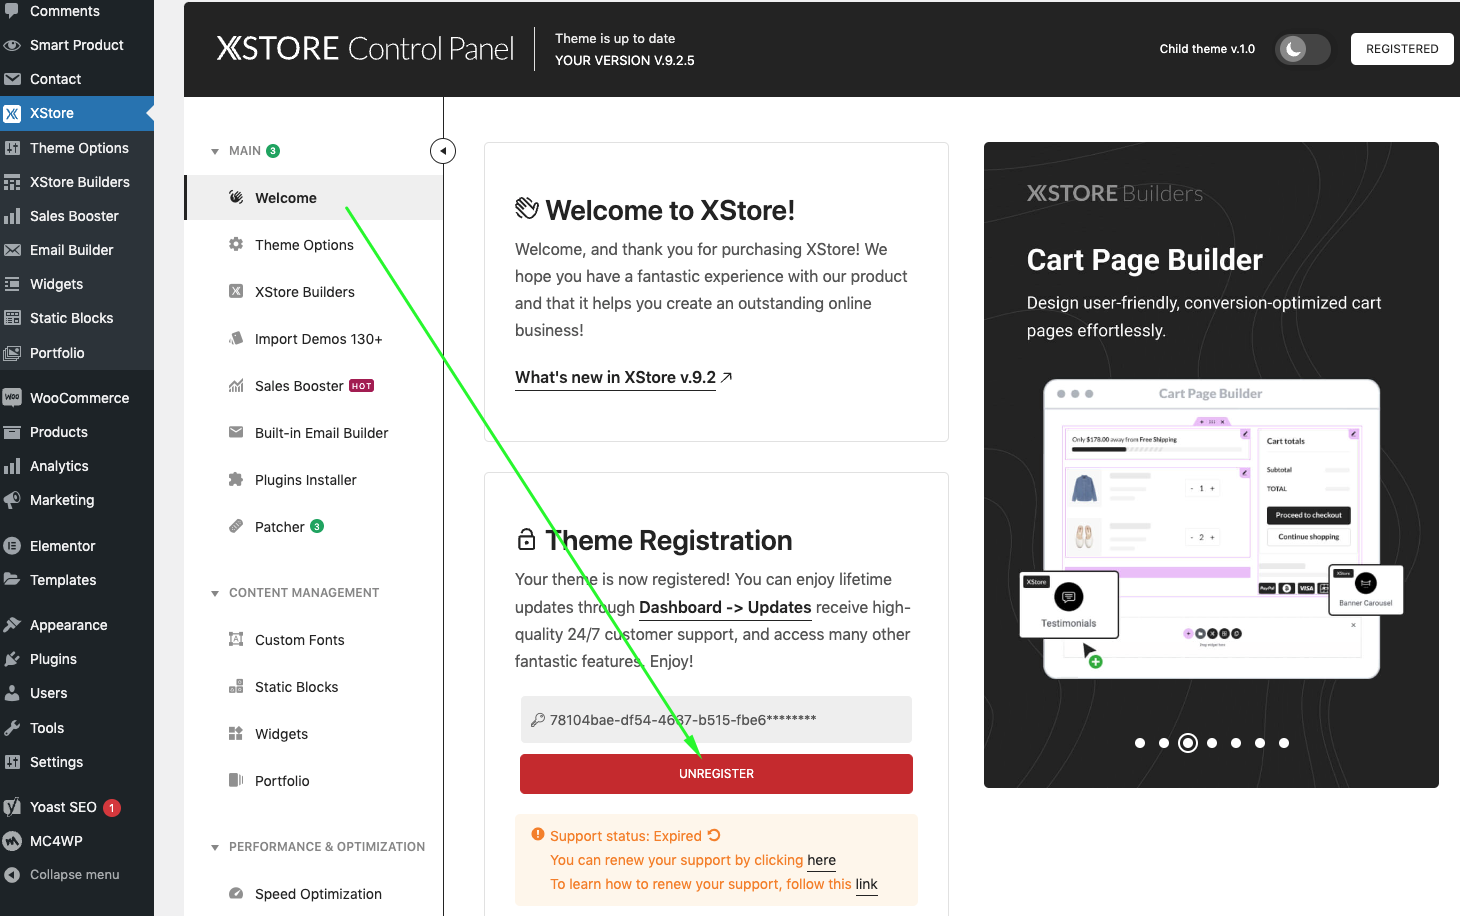Open Import Demos 130+ icon
The image size is (1463, 916).
(x=236, y=339)
